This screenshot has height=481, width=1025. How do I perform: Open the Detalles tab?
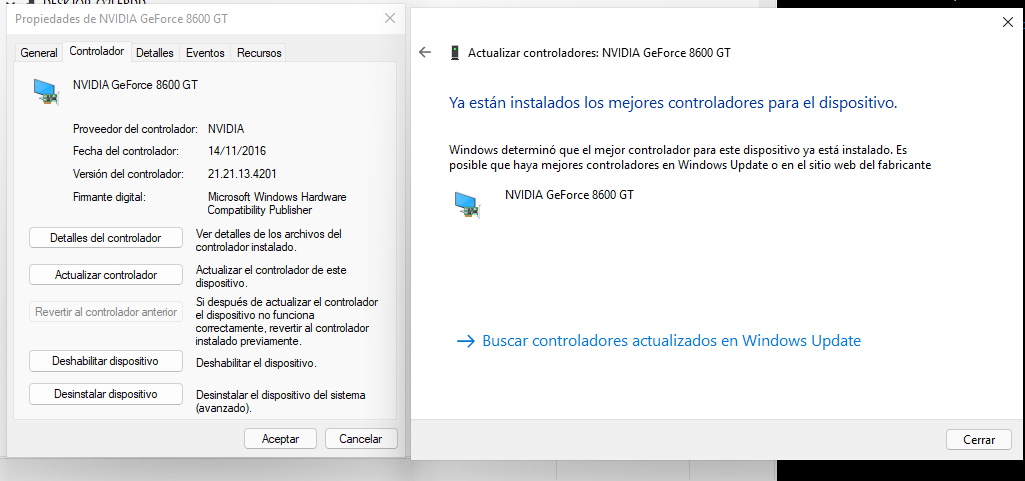pos(155,53)
